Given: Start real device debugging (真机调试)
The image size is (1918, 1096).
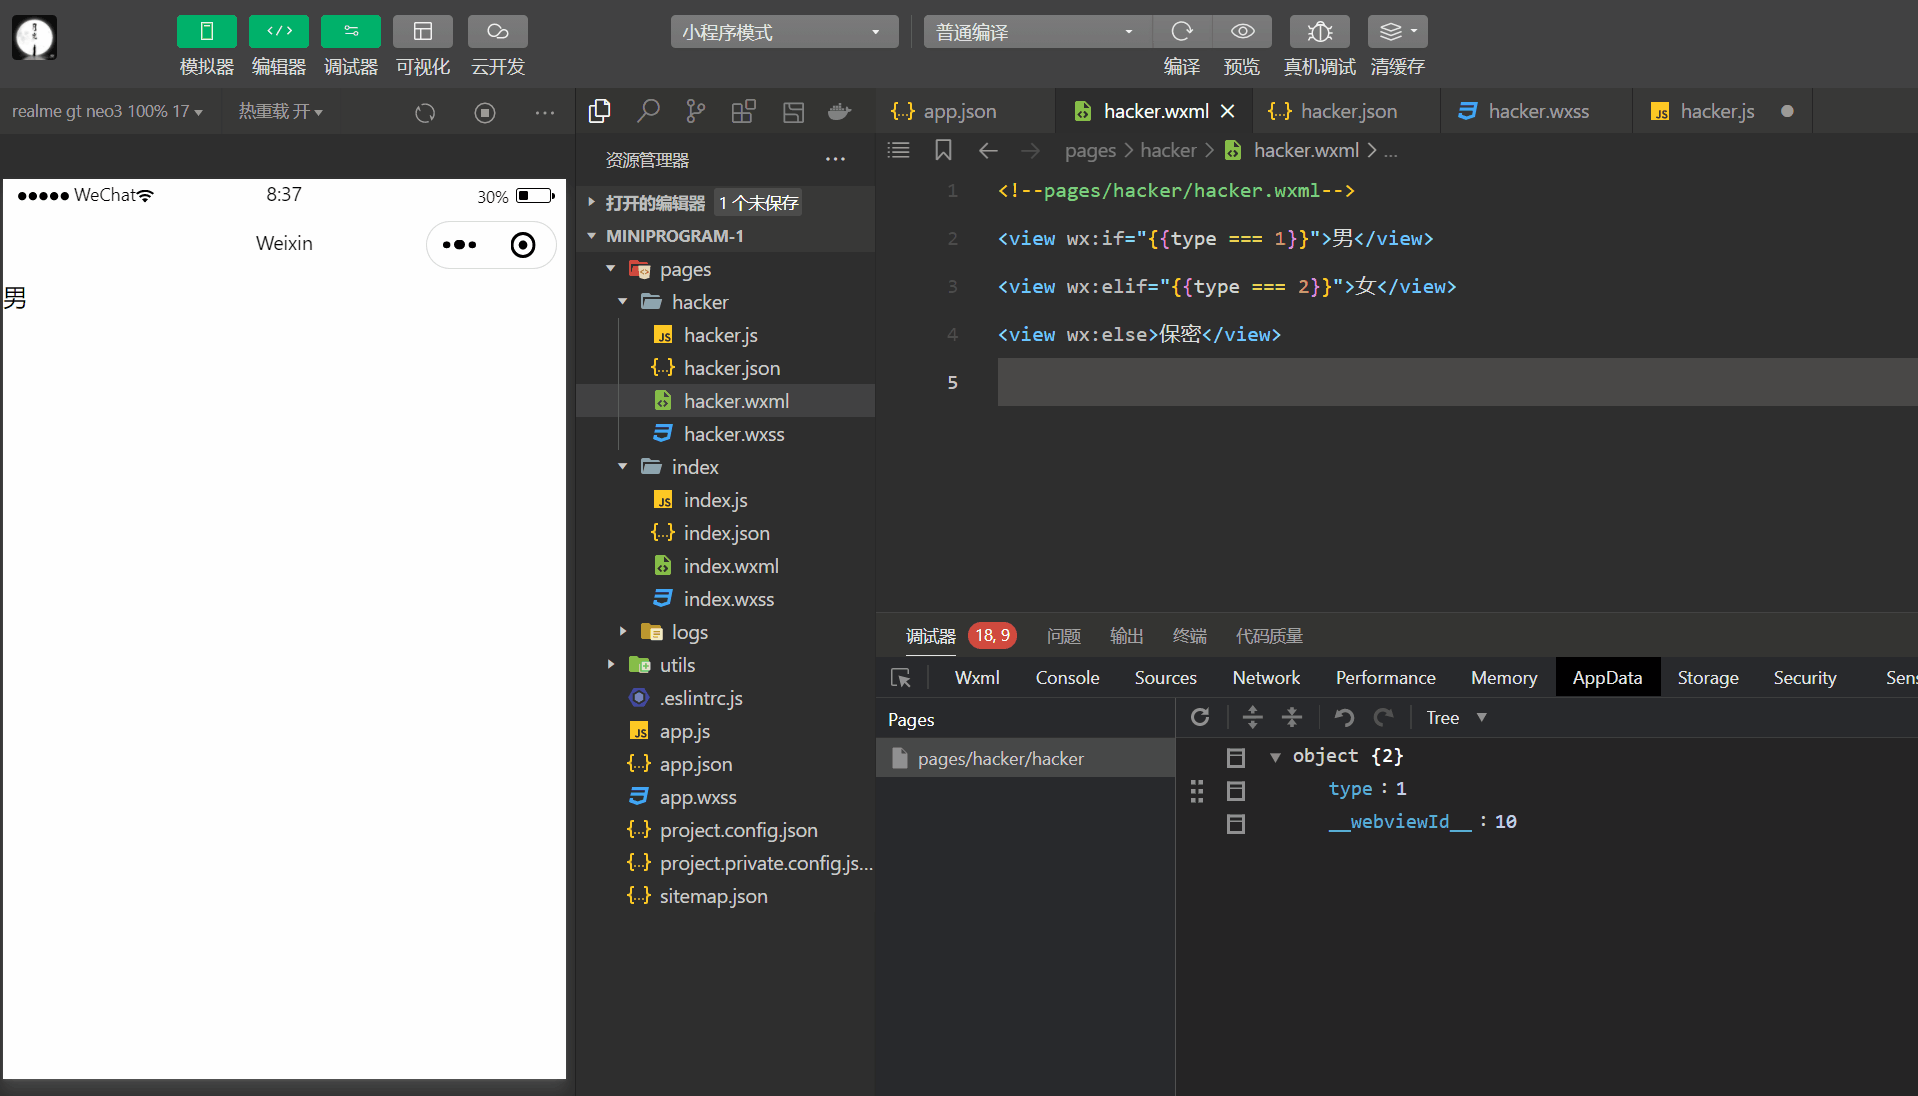Looking at the screenshot, I should coord(1320,32).
